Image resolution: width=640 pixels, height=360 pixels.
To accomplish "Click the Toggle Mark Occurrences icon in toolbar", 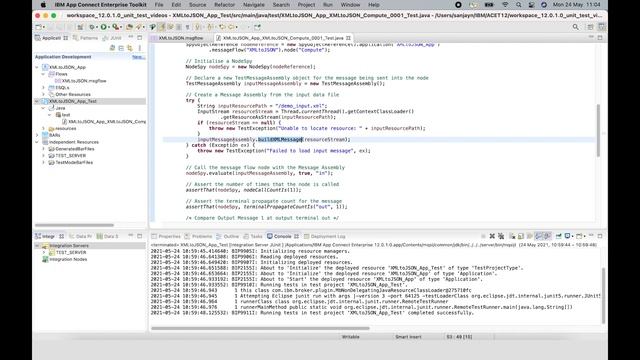I will pyautogui.click(x=162, y=27).
